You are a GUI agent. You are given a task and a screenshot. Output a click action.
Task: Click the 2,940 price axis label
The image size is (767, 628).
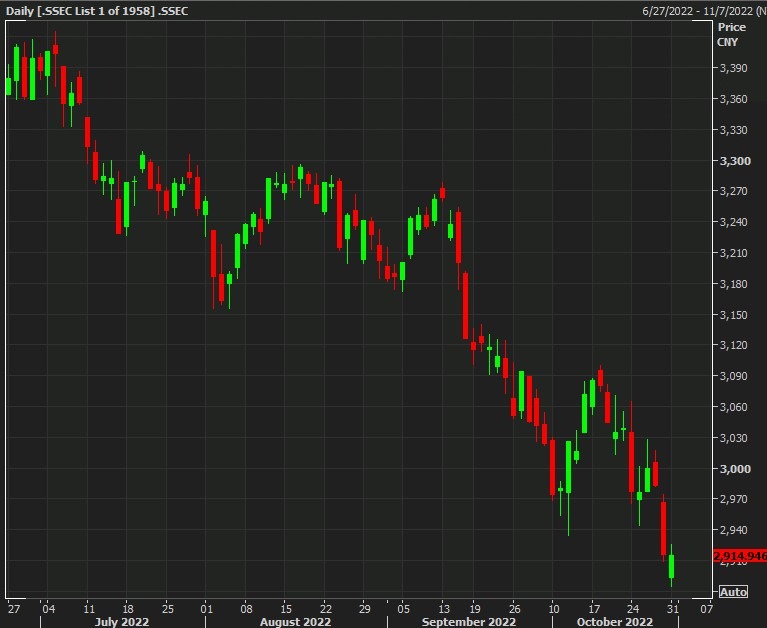click(733, 530)
